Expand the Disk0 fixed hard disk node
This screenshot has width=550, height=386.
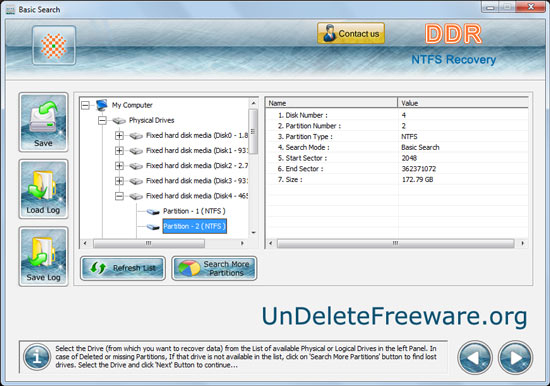[119, 135]
